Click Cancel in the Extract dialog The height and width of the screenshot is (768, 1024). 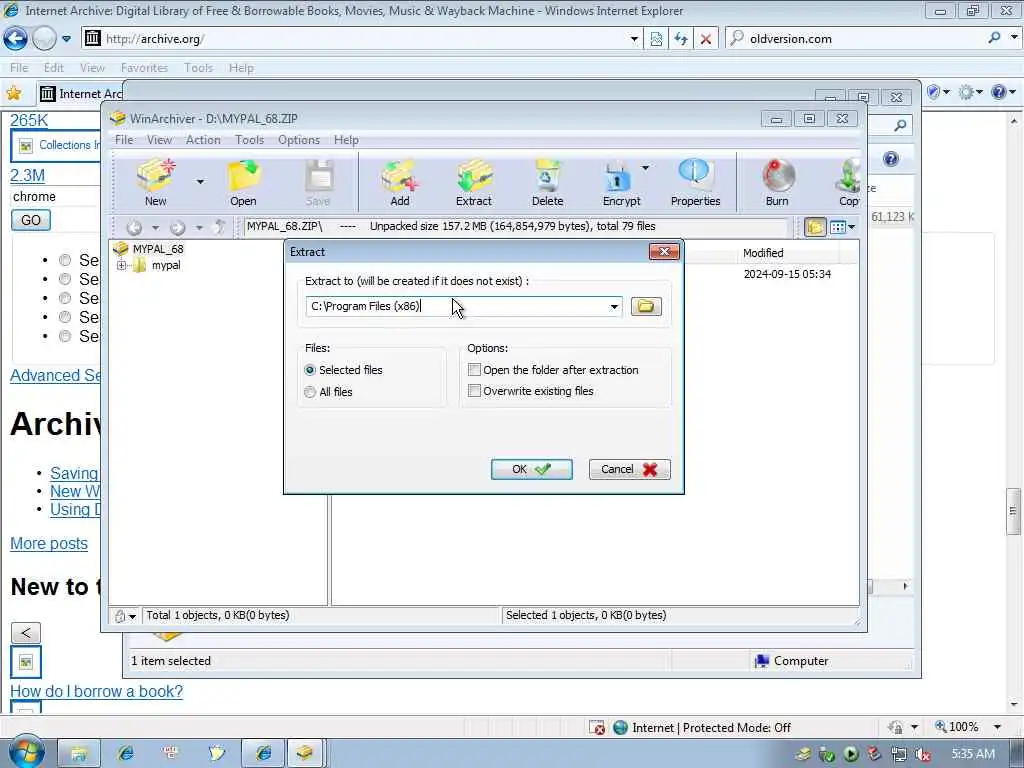(x=630, y=470)
